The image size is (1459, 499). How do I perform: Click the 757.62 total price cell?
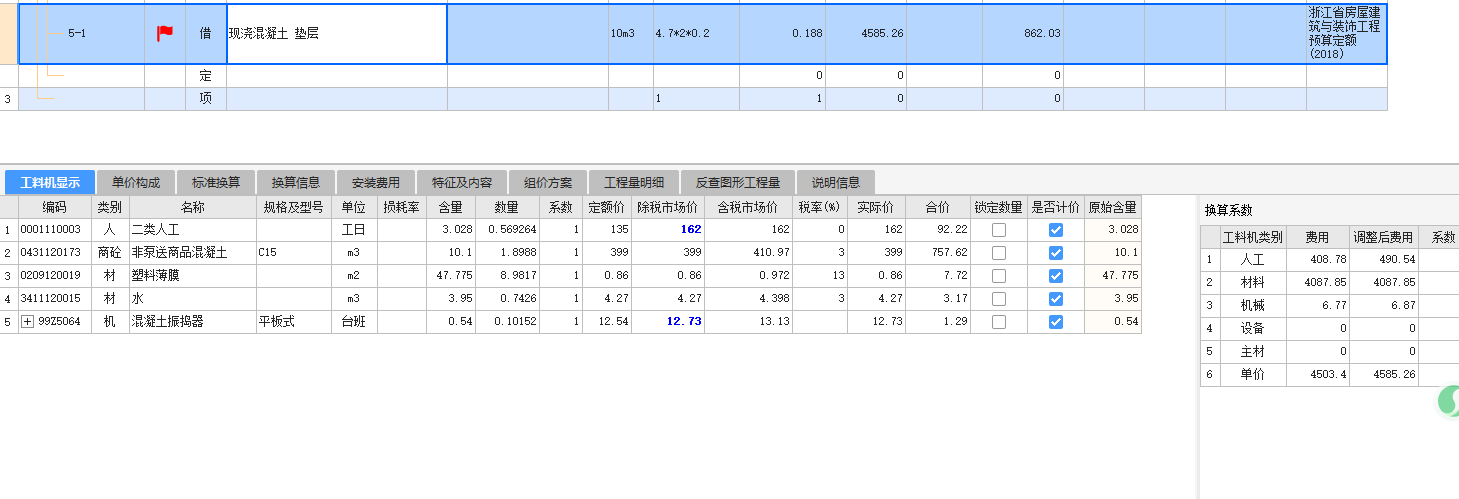coord(938,253)
